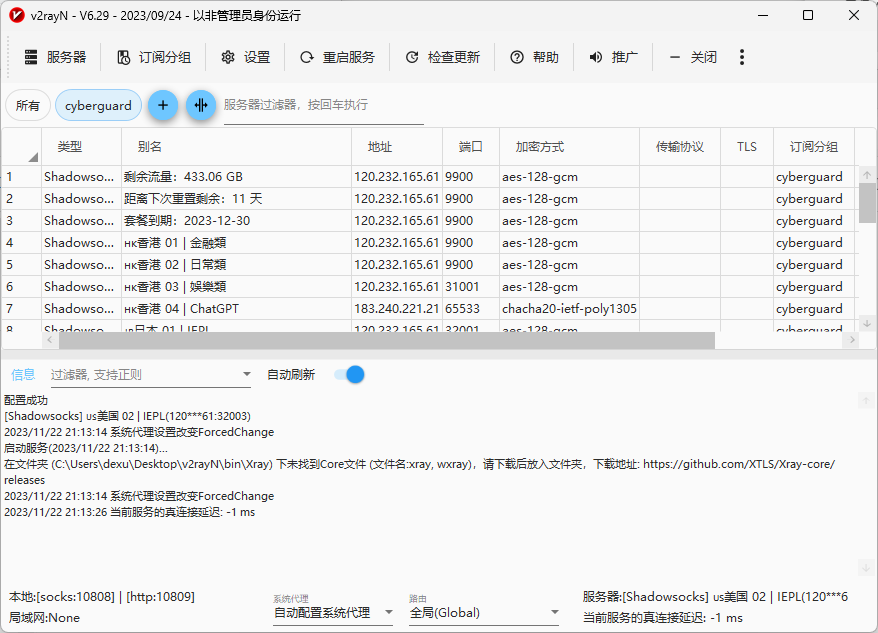Open the log filter dropdown arrow
The image size is (878, 633).
(247, 375)
